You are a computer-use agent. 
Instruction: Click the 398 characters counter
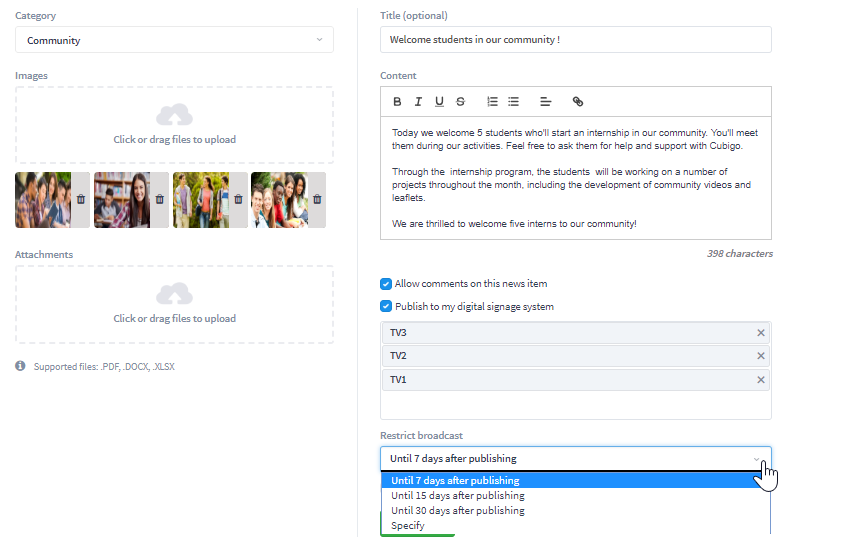[x=740, y=254]
